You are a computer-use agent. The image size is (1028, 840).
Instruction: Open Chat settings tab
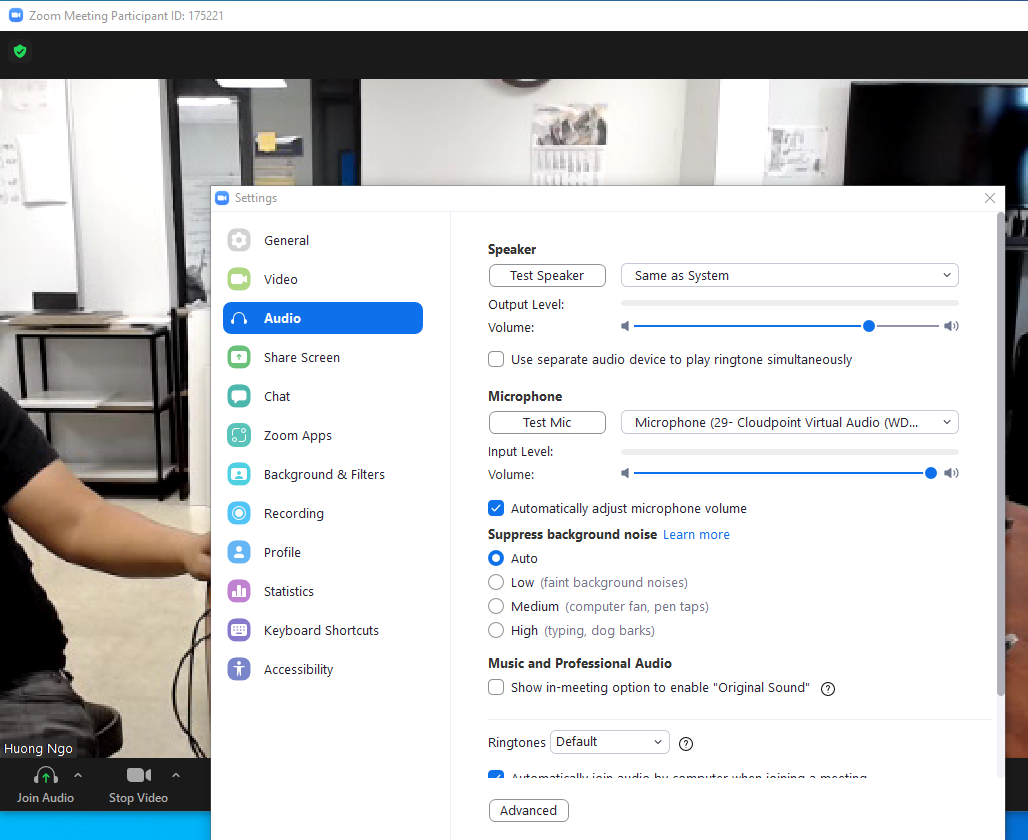tap(323, 396)
